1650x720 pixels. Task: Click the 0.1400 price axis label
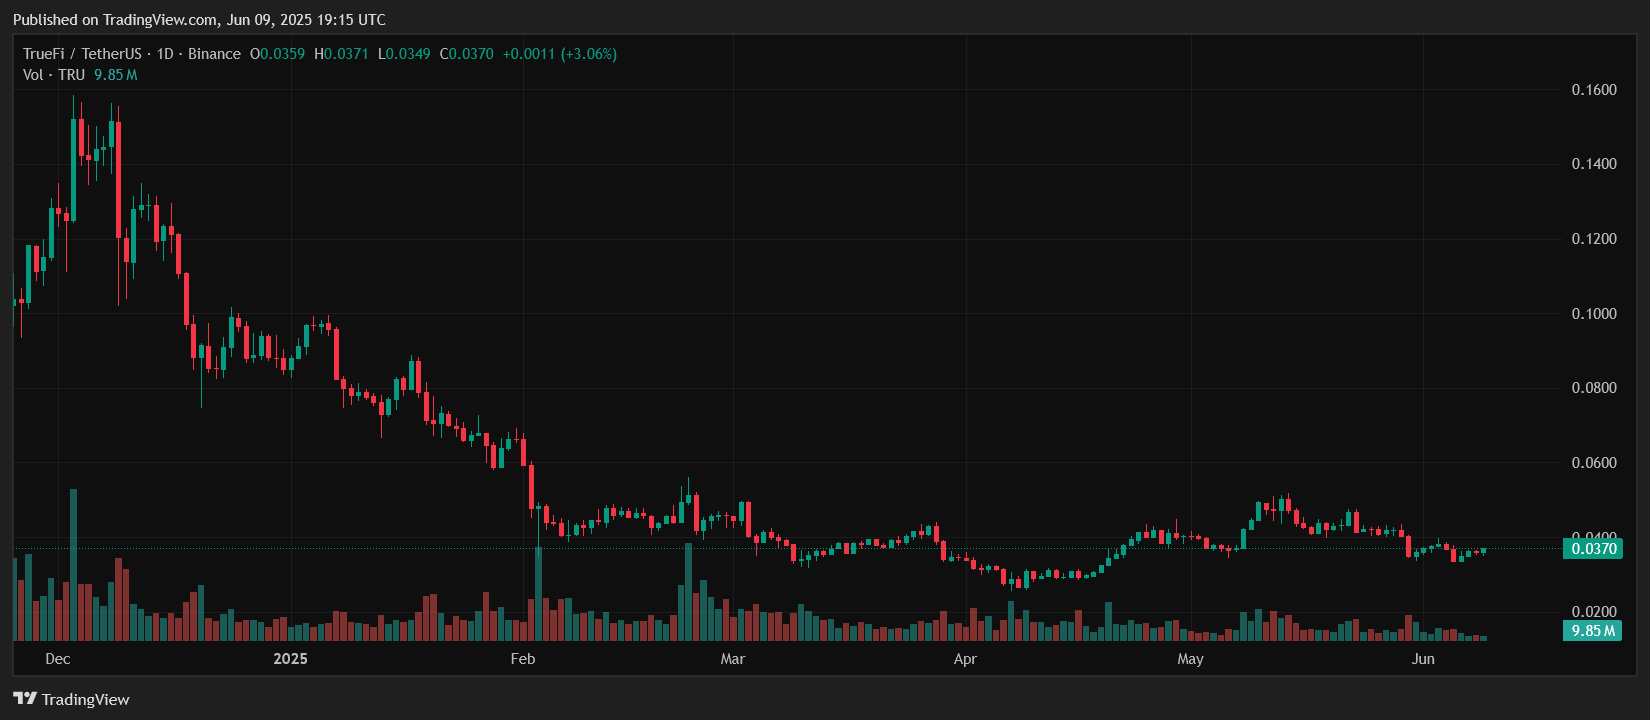[x=1594, y=164]
